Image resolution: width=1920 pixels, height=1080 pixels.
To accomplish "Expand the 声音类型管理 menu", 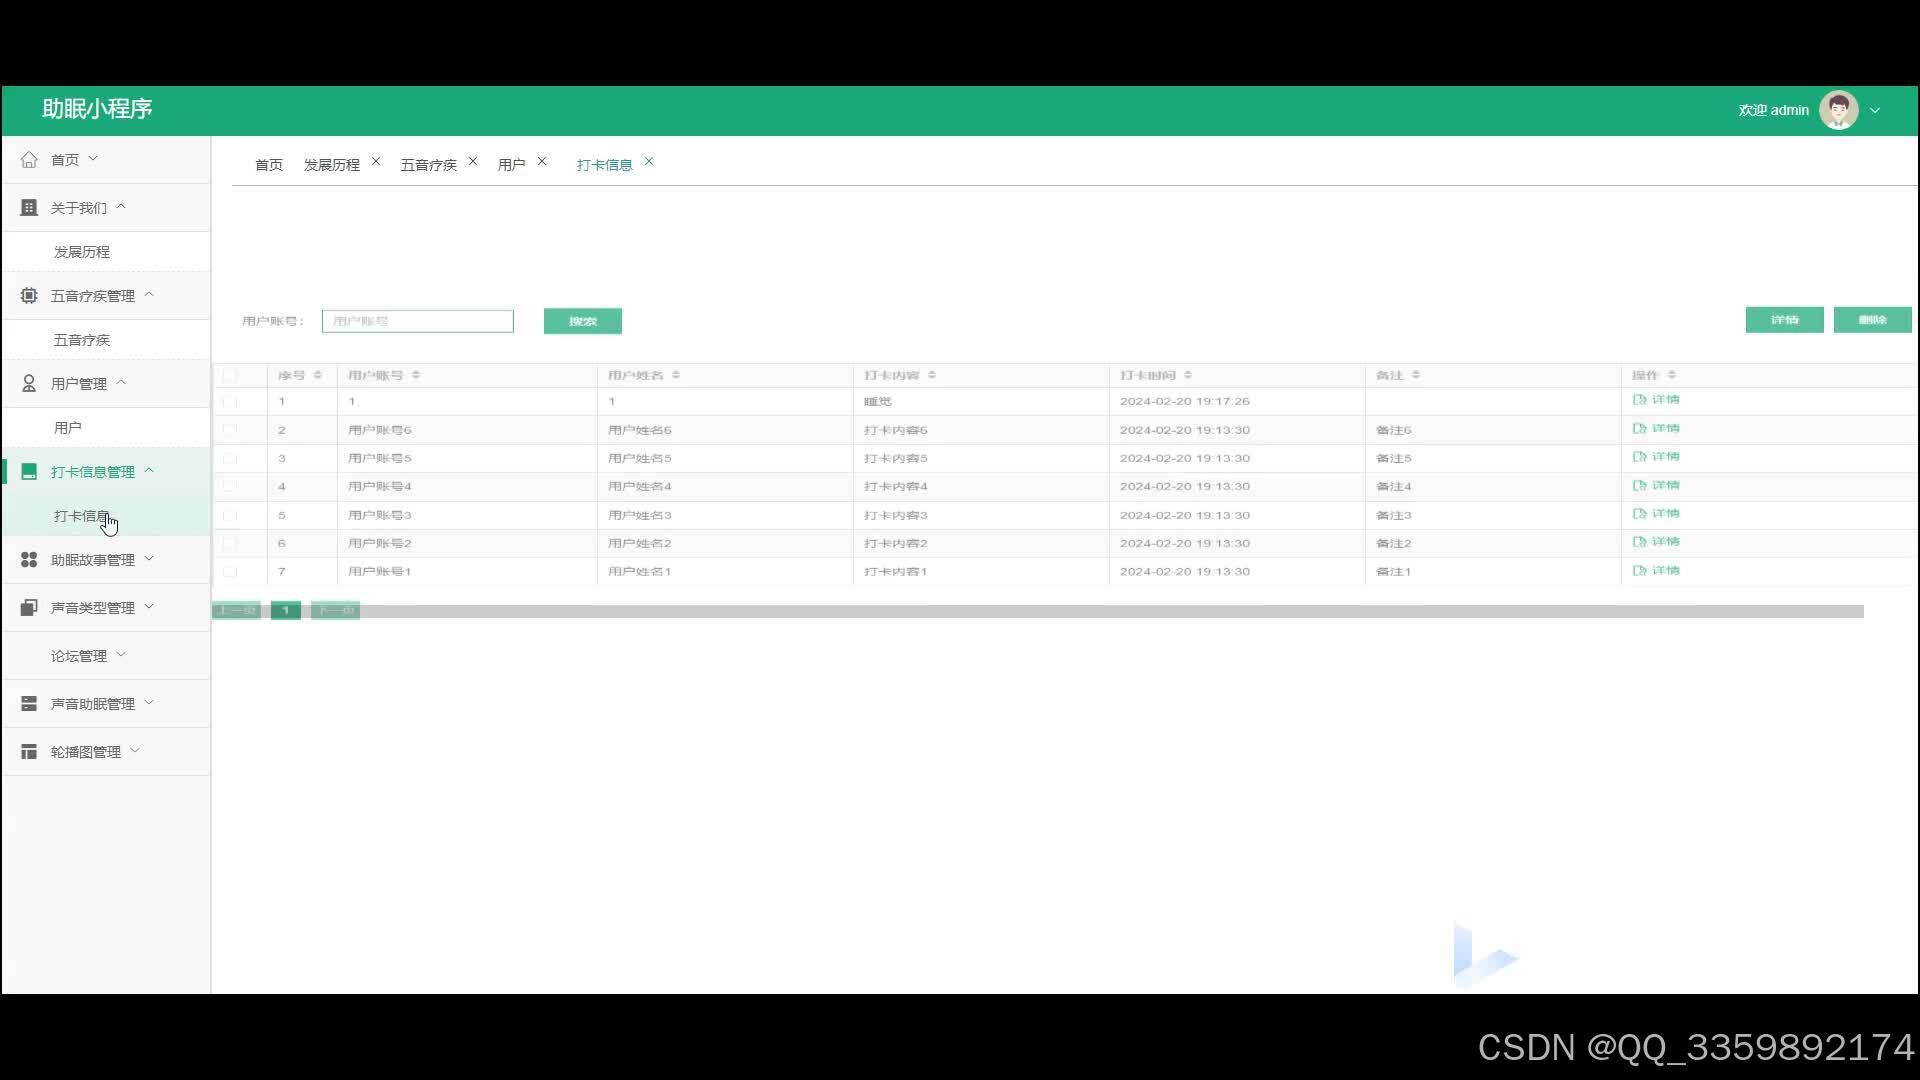I will (x=149, y=606).
